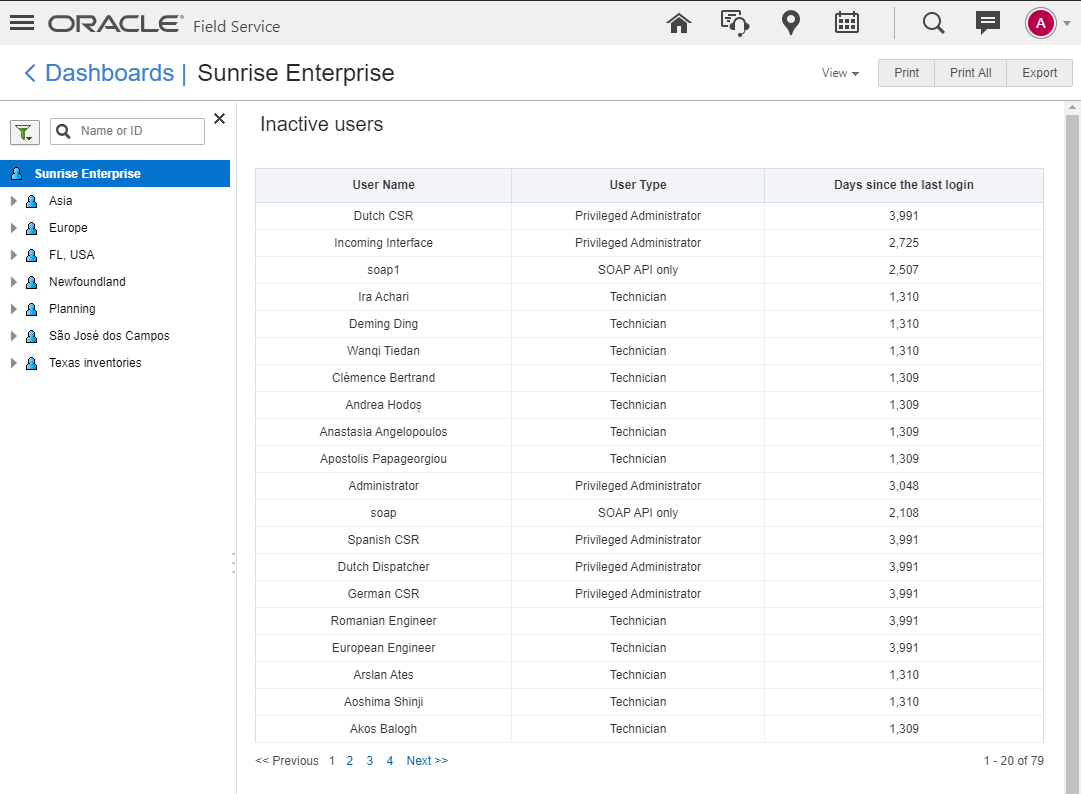
Task: Open the hamburger navigation menu
Action: pos(22,23)
